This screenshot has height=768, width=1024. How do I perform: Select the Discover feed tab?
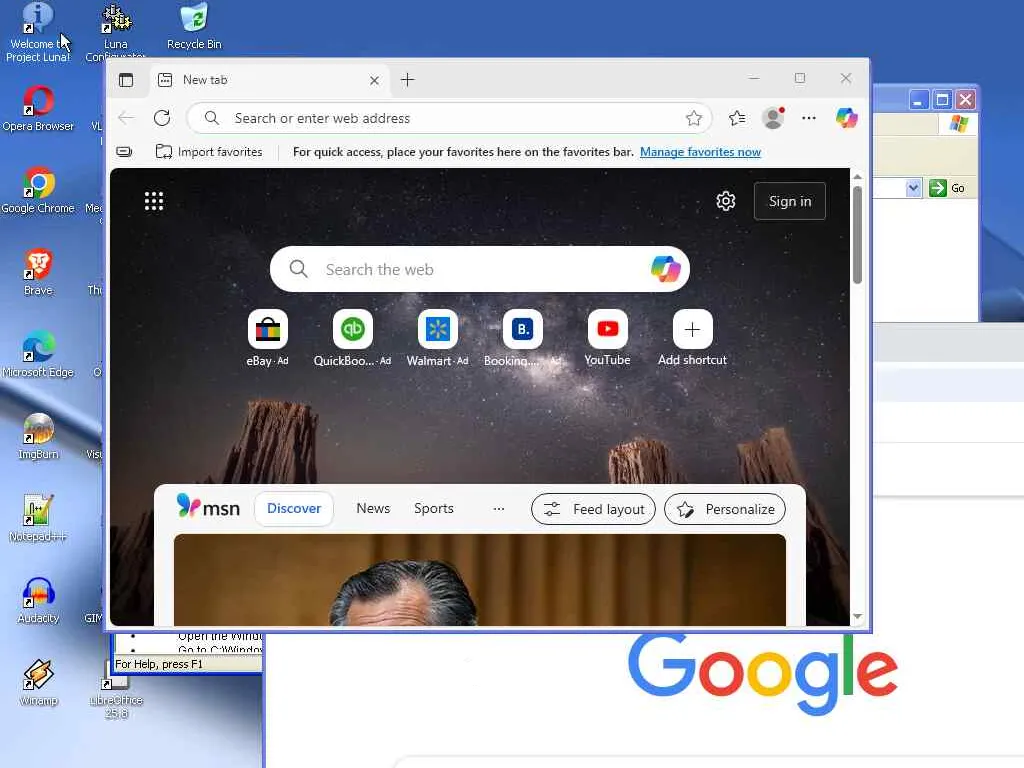pyautogui.click(x=294, y=509)
